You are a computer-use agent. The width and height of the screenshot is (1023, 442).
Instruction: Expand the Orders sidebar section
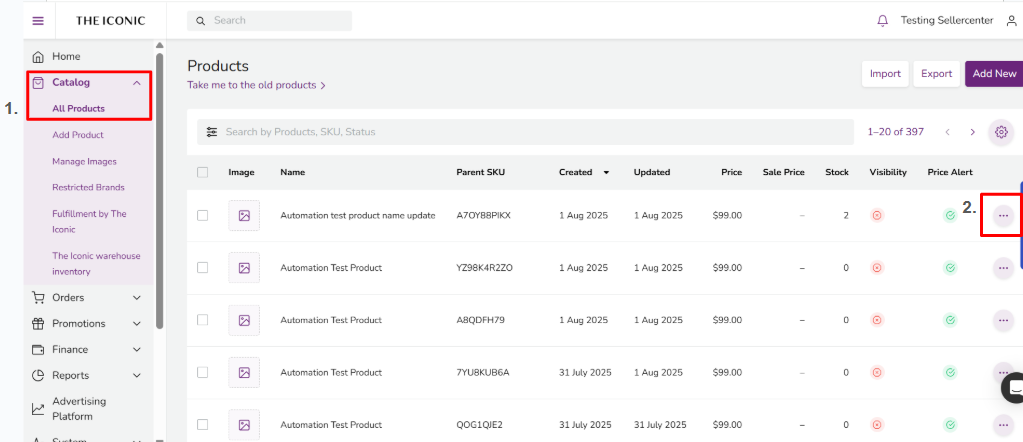click(x=137, y=297)
